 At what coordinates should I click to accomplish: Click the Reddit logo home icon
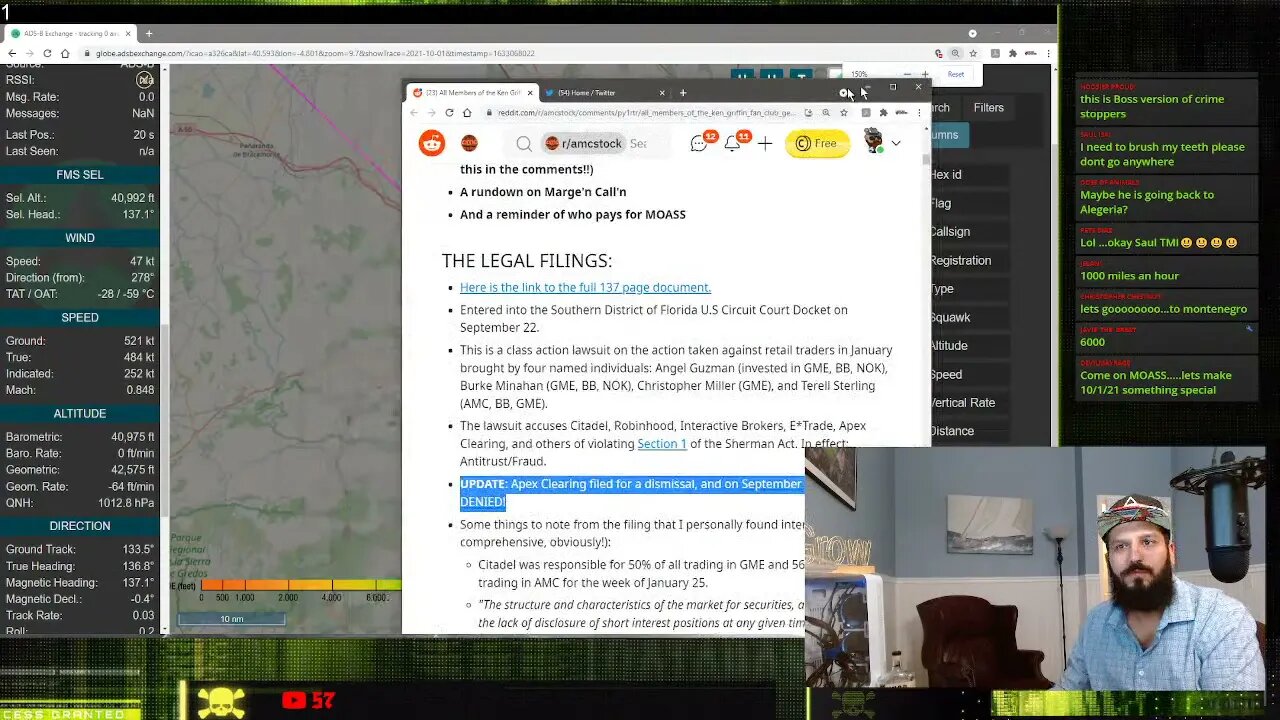click(x=431, y=143)
